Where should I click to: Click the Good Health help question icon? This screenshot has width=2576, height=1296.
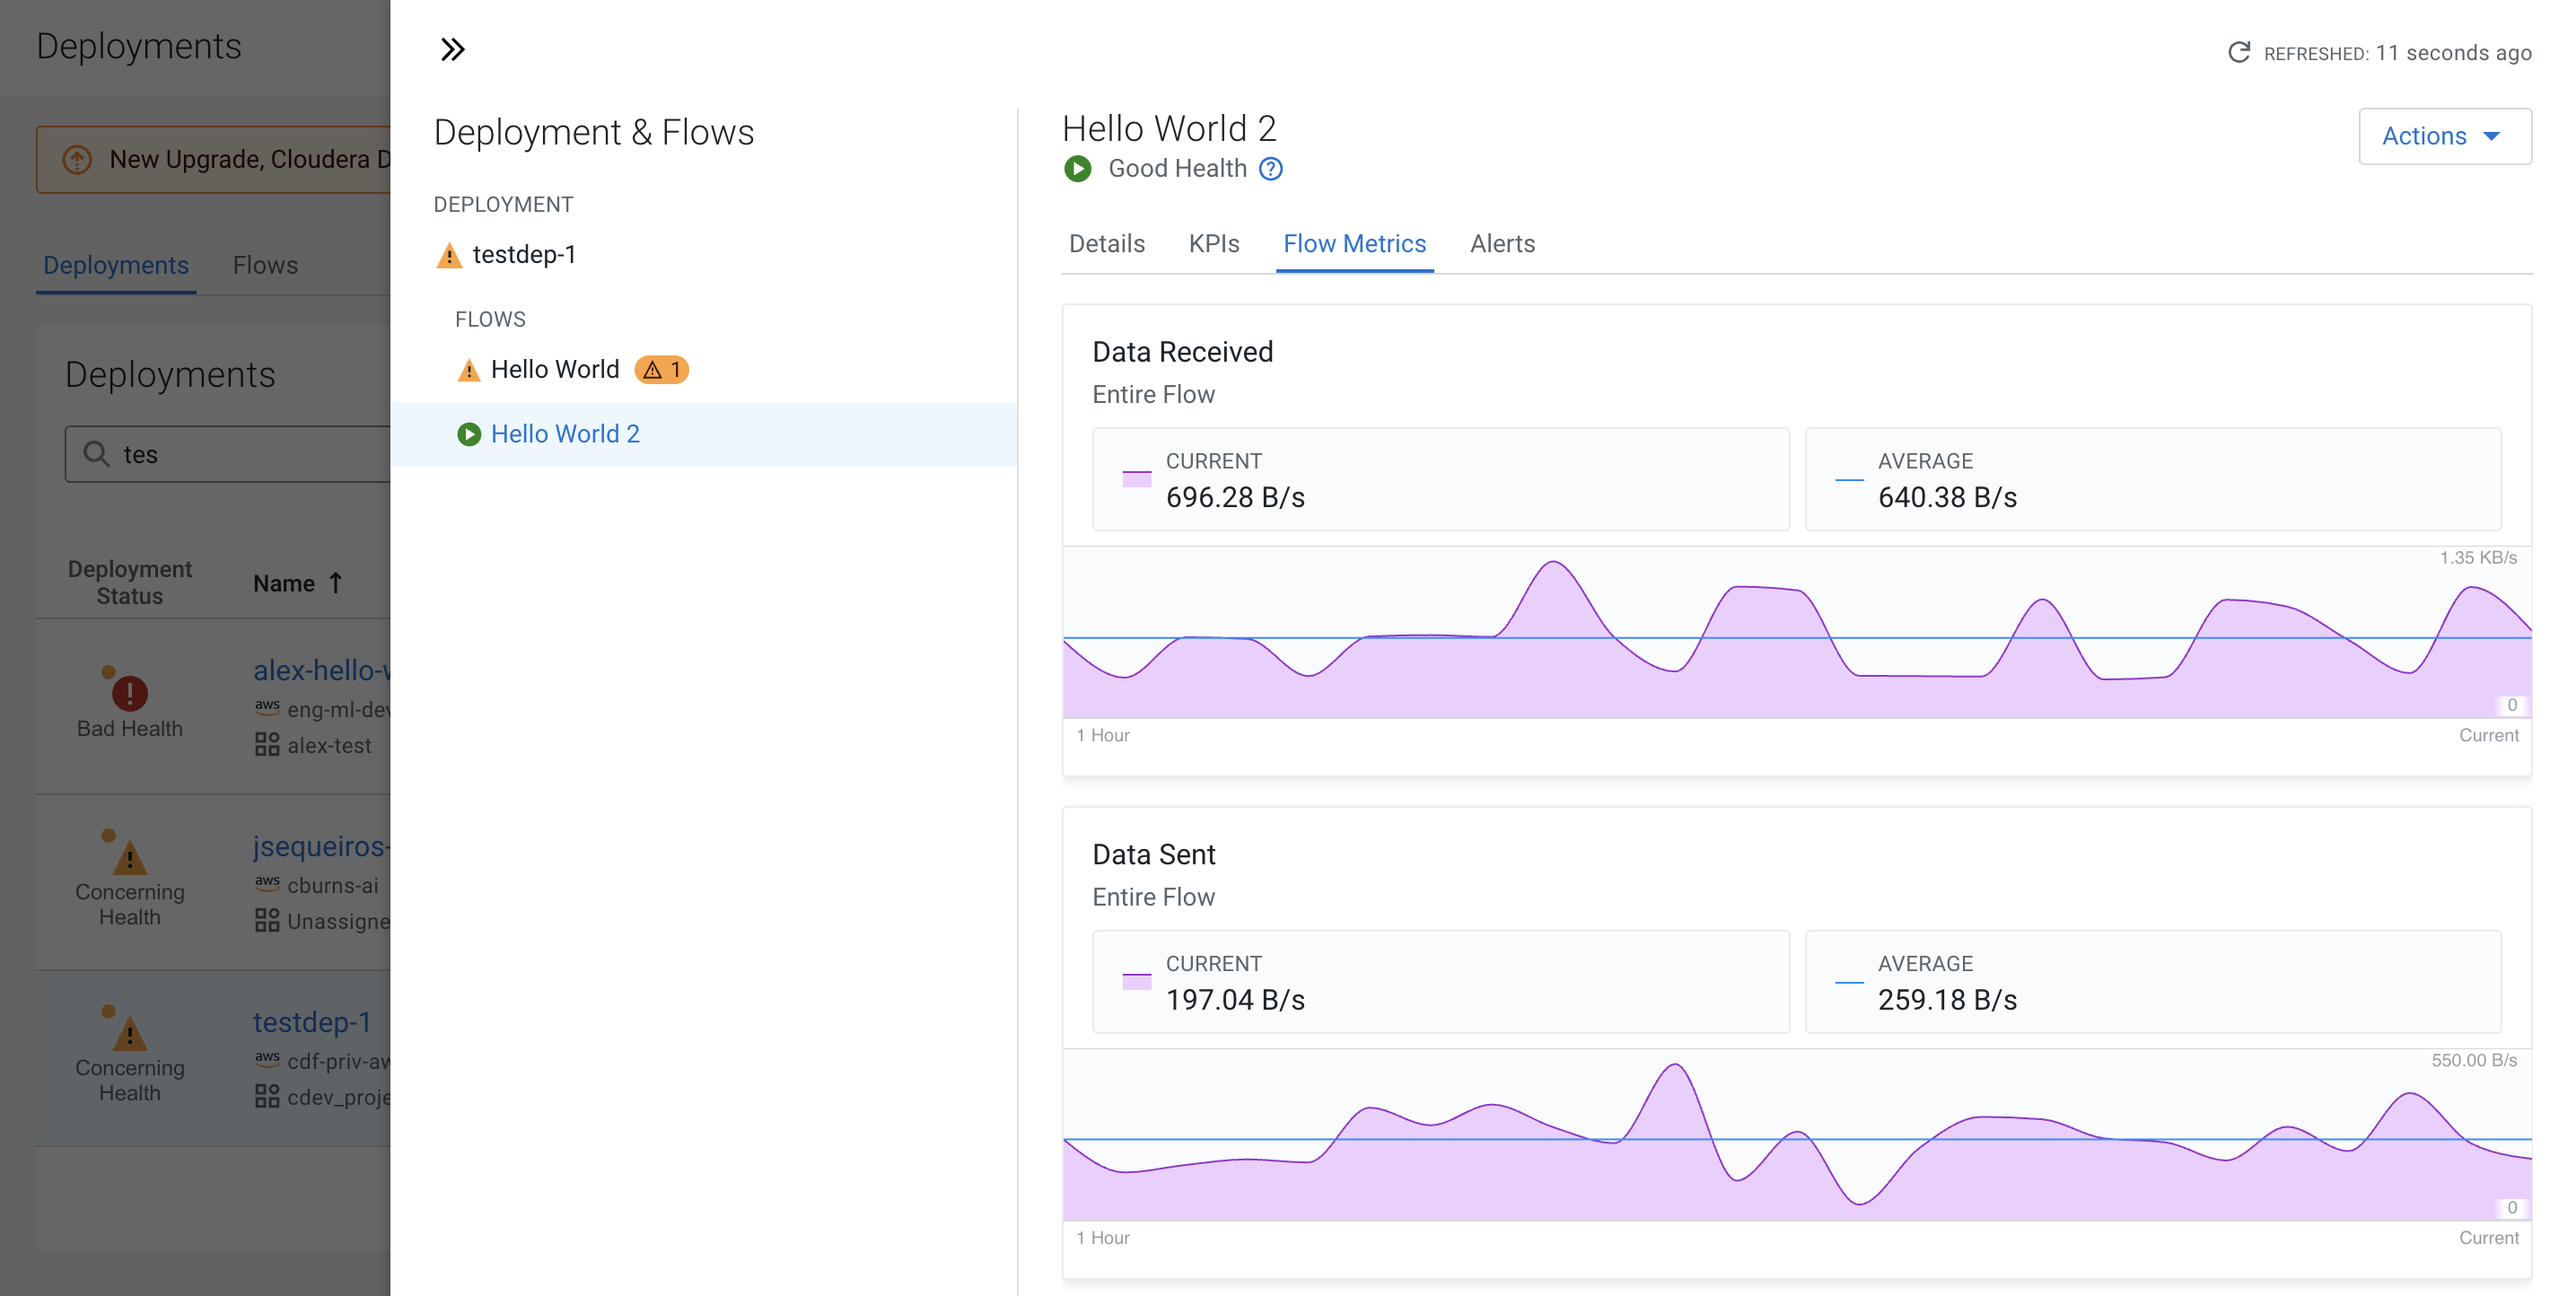1270,168
